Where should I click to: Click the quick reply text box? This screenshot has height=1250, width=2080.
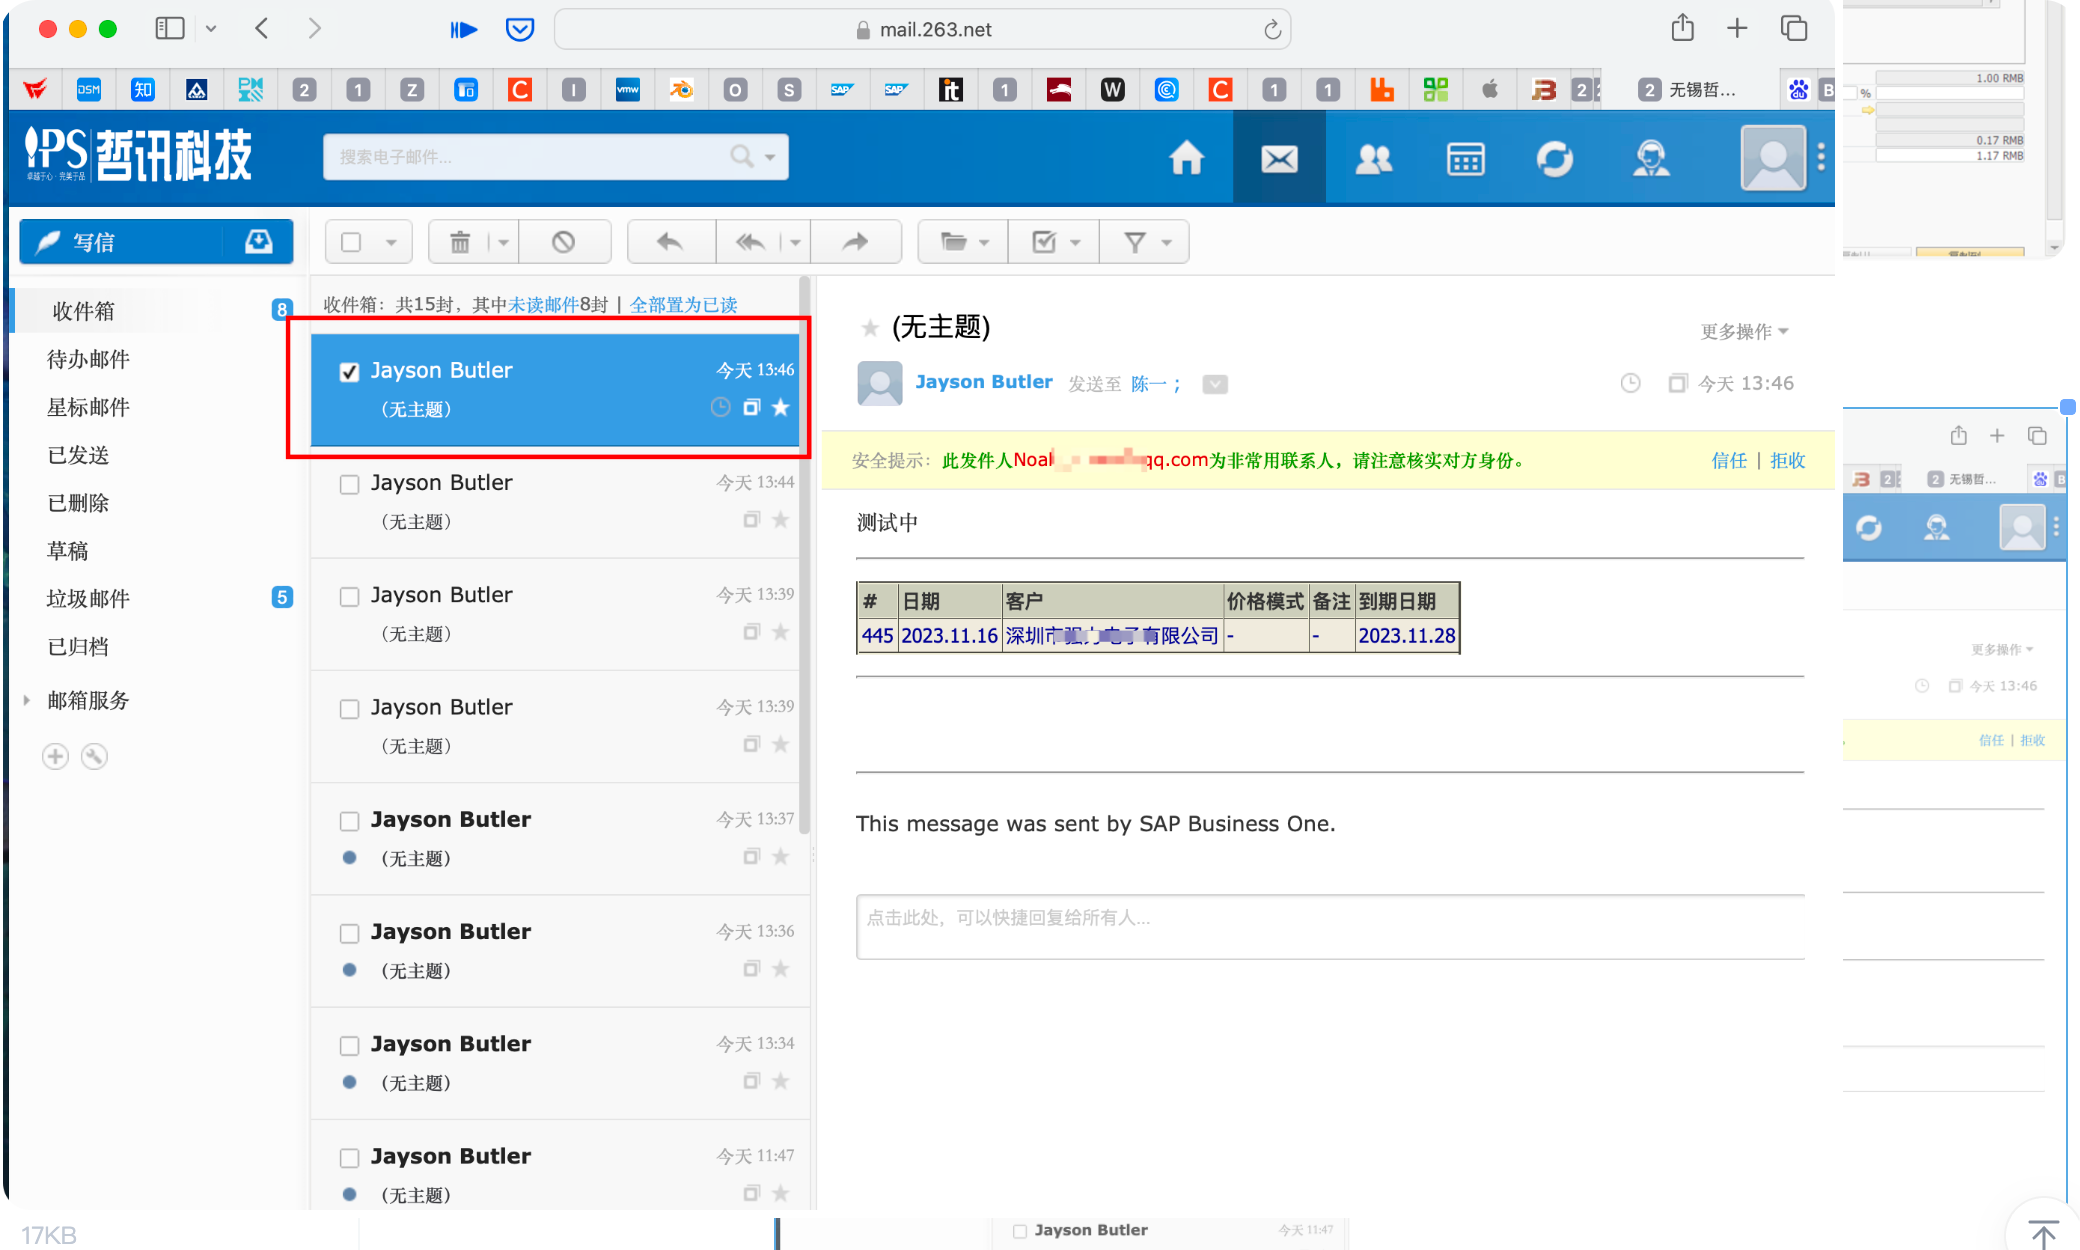tap(1330, 927)
